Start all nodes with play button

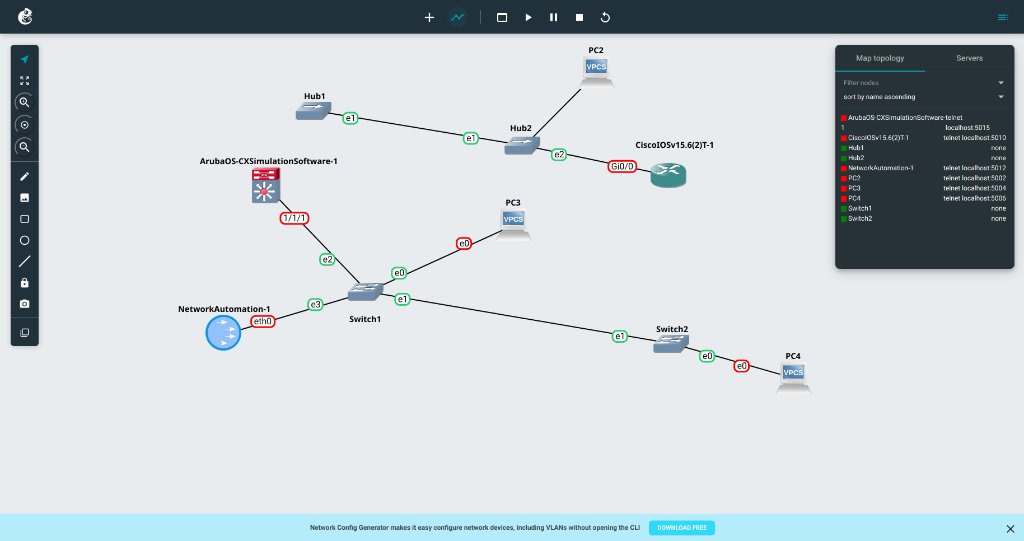point(528,18)
